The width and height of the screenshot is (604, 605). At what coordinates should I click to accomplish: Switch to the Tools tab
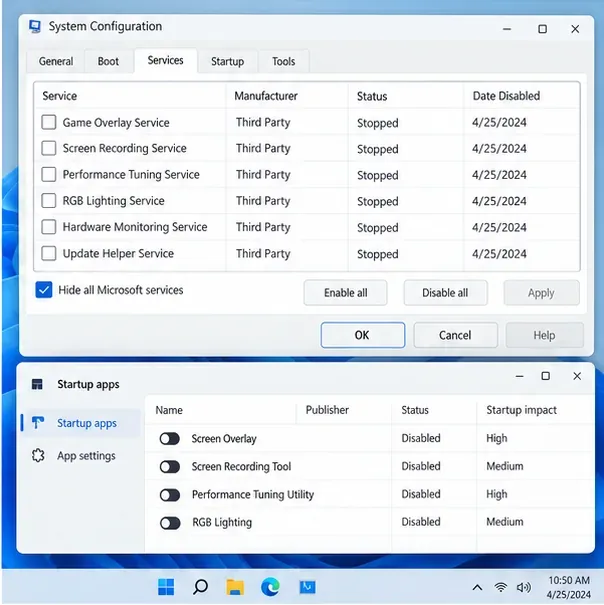[284, 61]
